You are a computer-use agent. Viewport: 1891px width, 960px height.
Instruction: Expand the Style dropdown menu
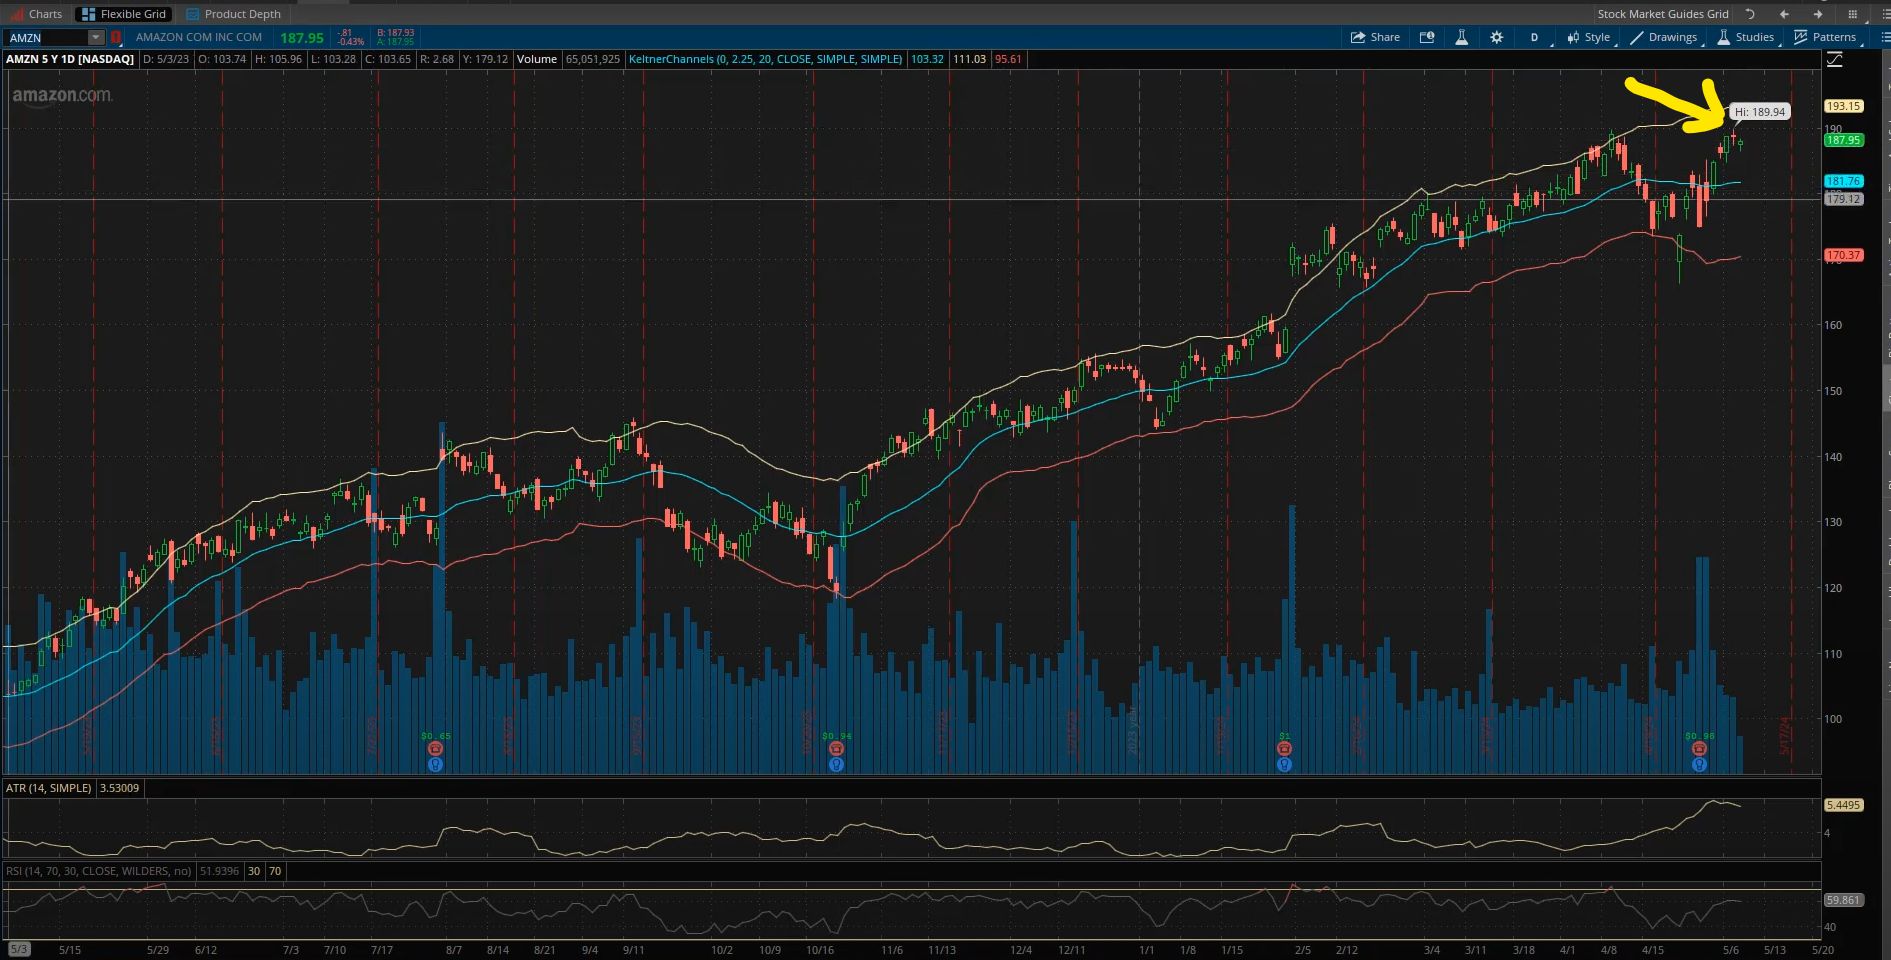[1589, 37]
